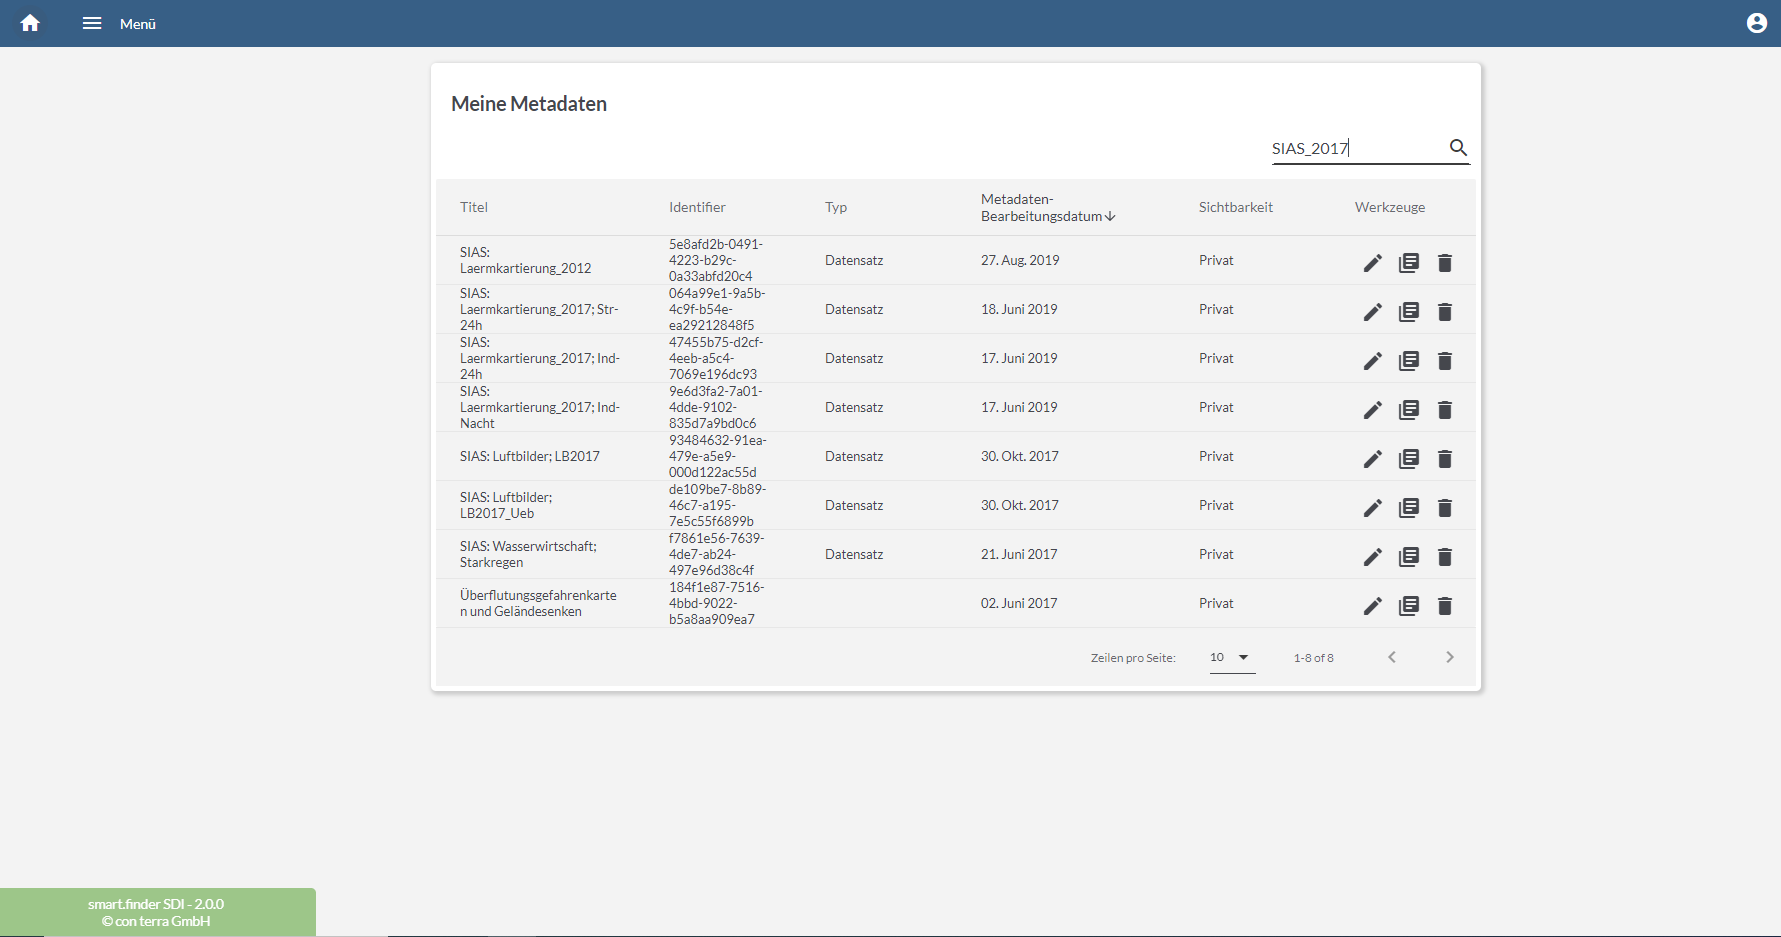The height and width of the screenshot is (937, 1781).
Task: Click the date '18. Juni 2019'
Action: tap(1019, 309)
